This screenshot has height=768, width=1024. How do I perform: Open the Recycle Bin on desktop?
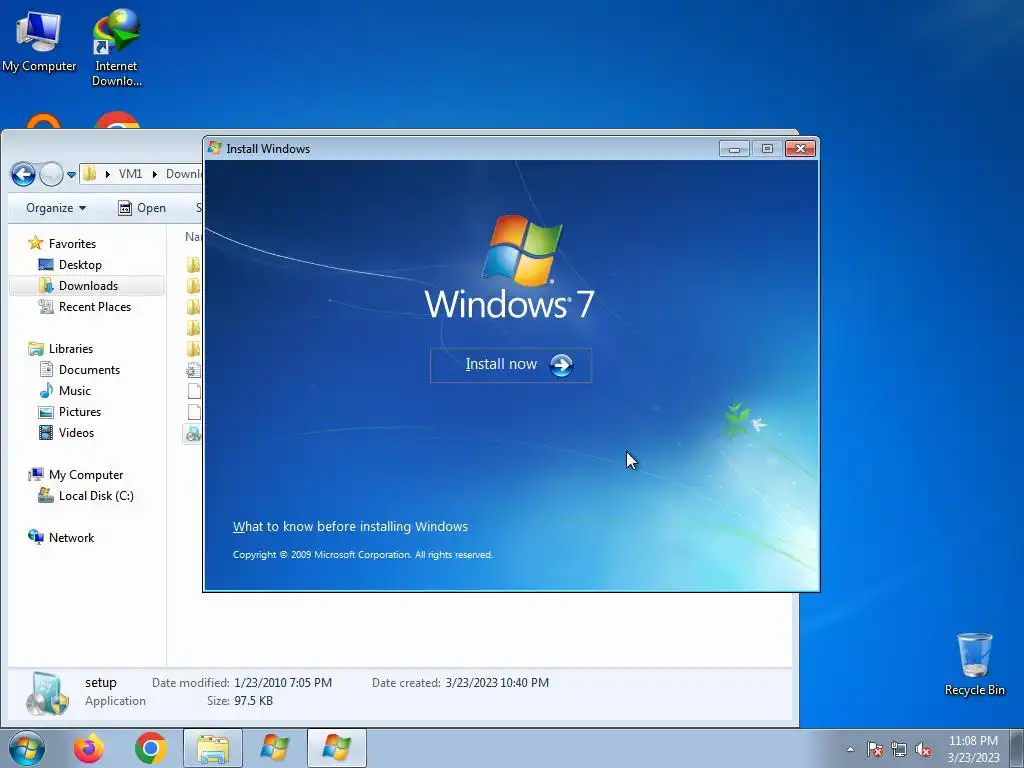coord(974,664)
